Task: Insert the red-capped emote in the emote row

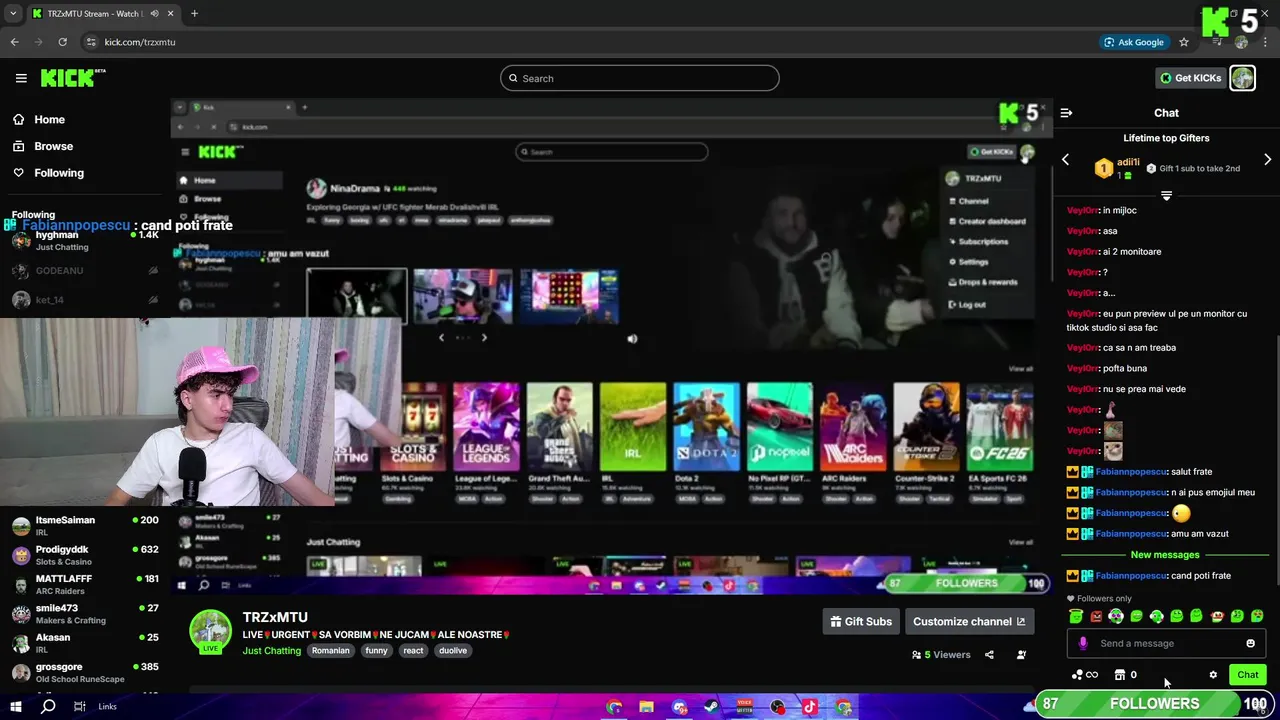Action: point(1217,616)
